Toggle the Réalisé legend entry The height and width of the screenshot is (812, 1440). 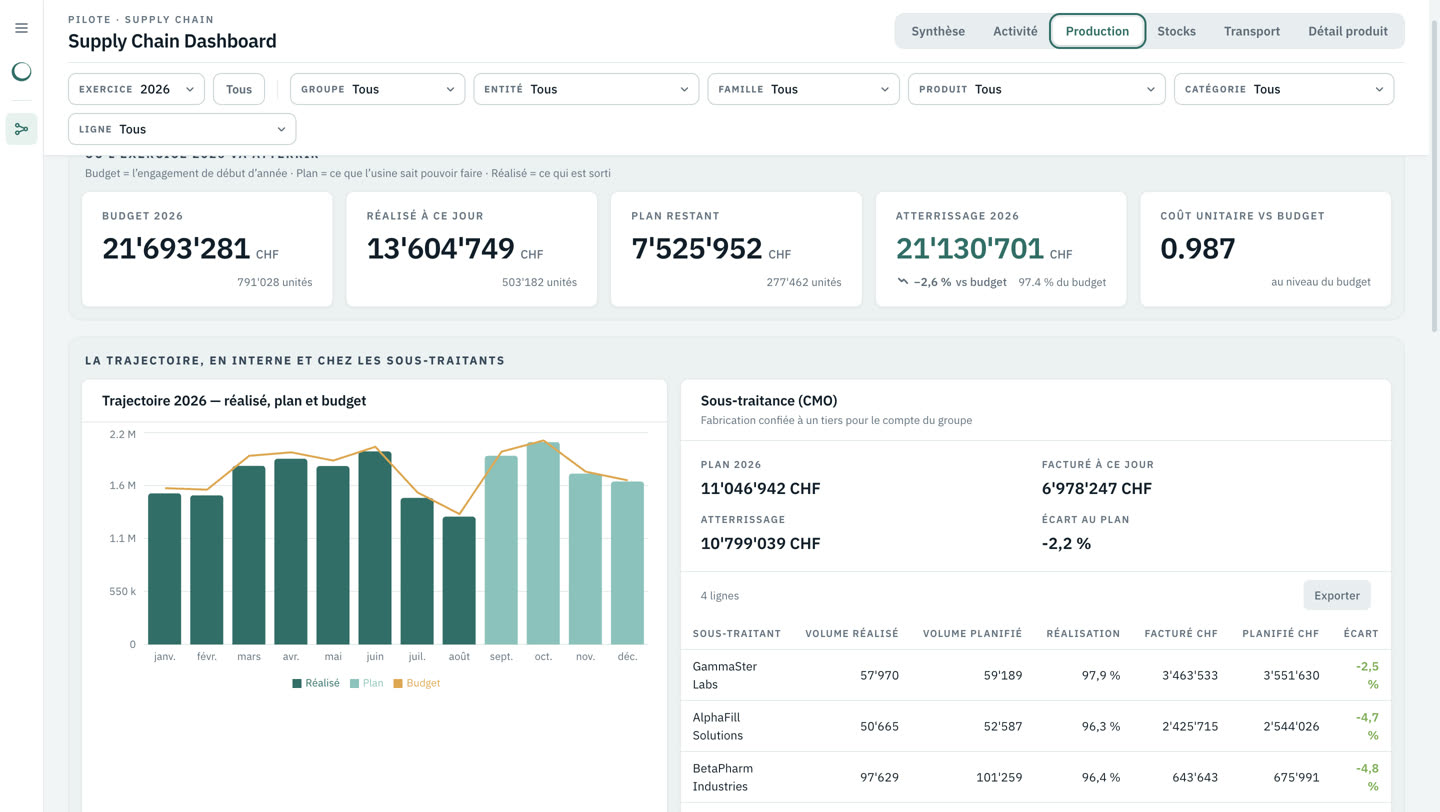tap(316, 683)
